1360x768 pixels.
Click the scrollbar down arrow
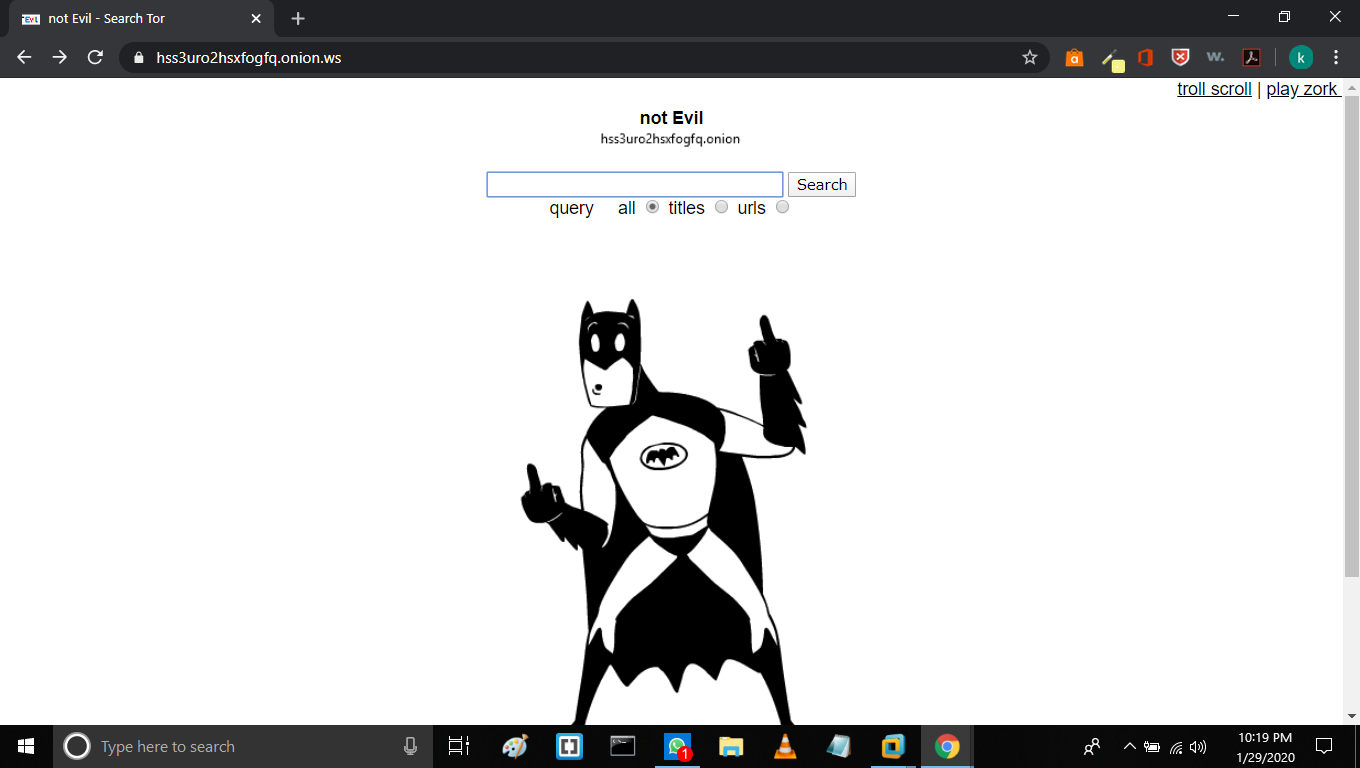point(1352,716)
